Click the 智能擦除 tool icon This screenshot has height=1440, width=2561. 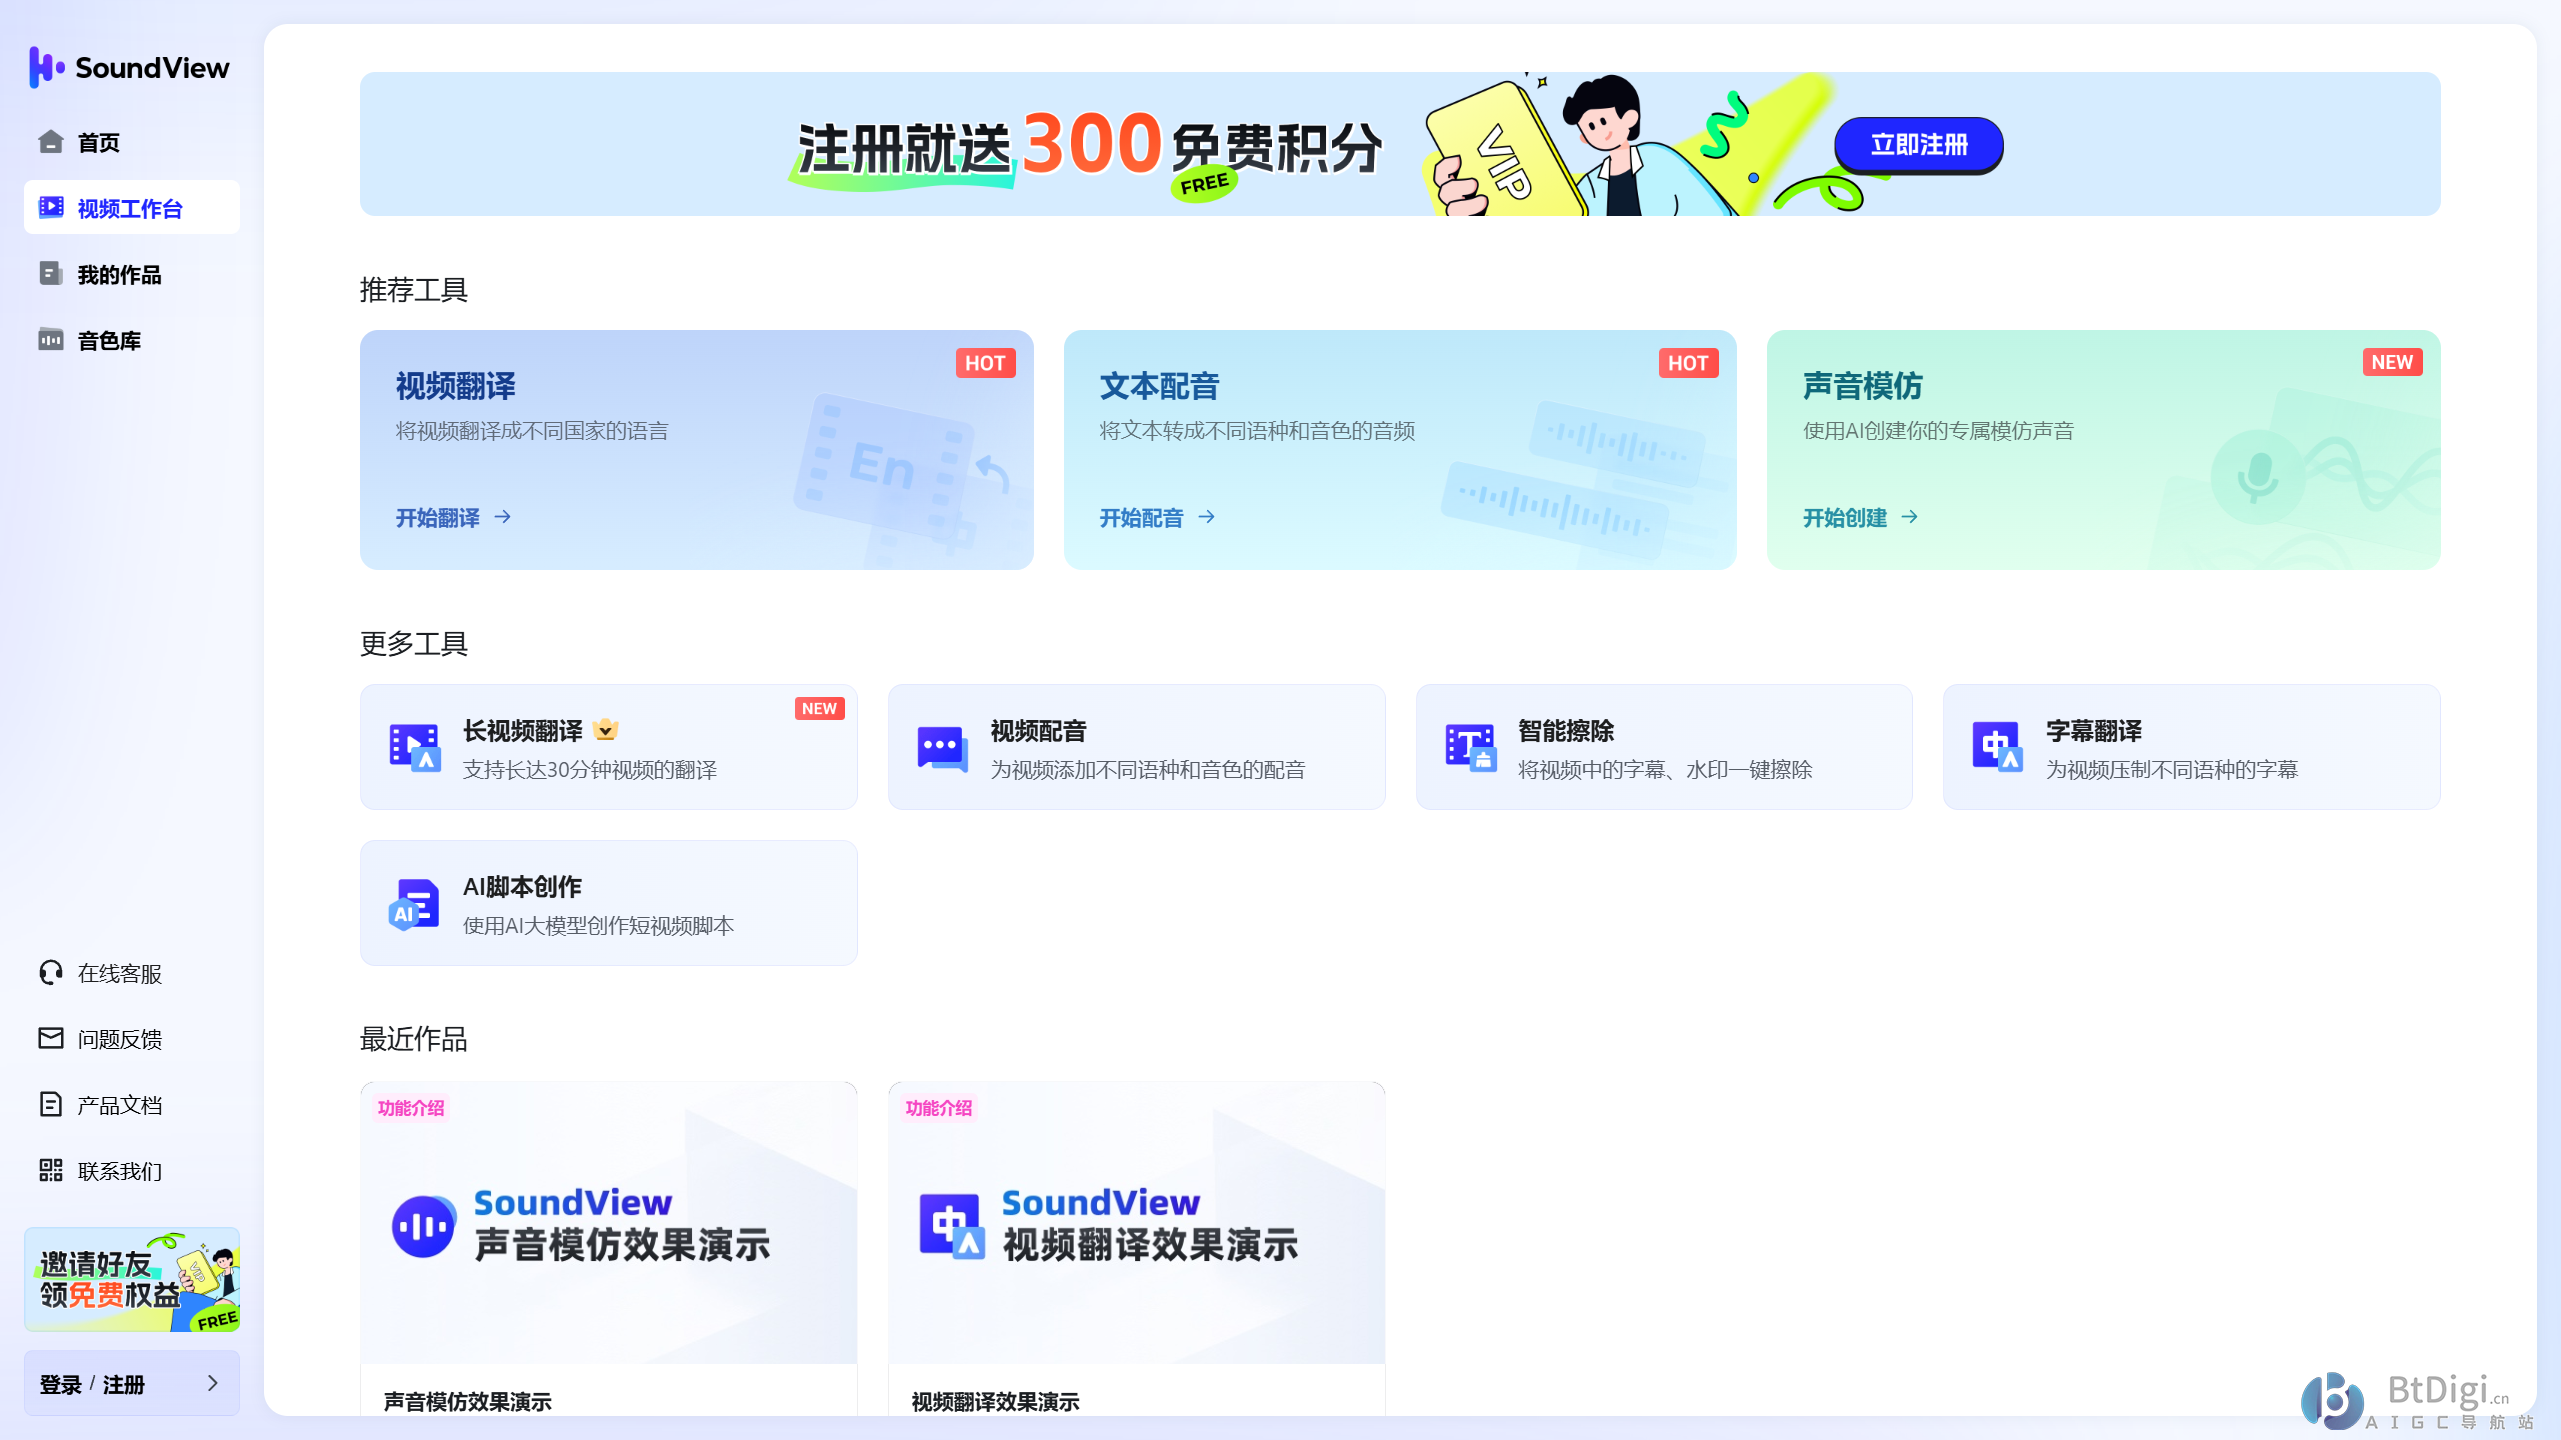tap(1470, 747)
